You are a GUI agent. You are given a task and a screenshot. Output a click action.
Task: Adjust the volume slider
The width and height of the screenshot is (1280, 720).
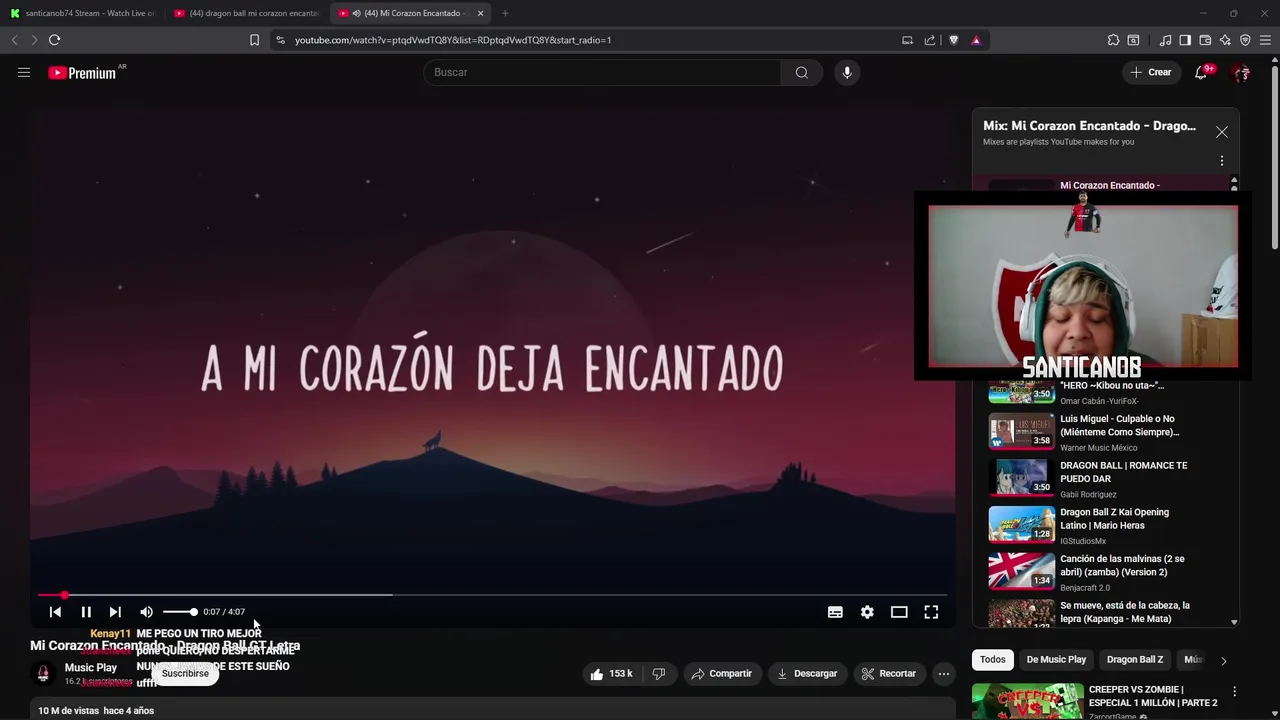click(x=180, y=612)
